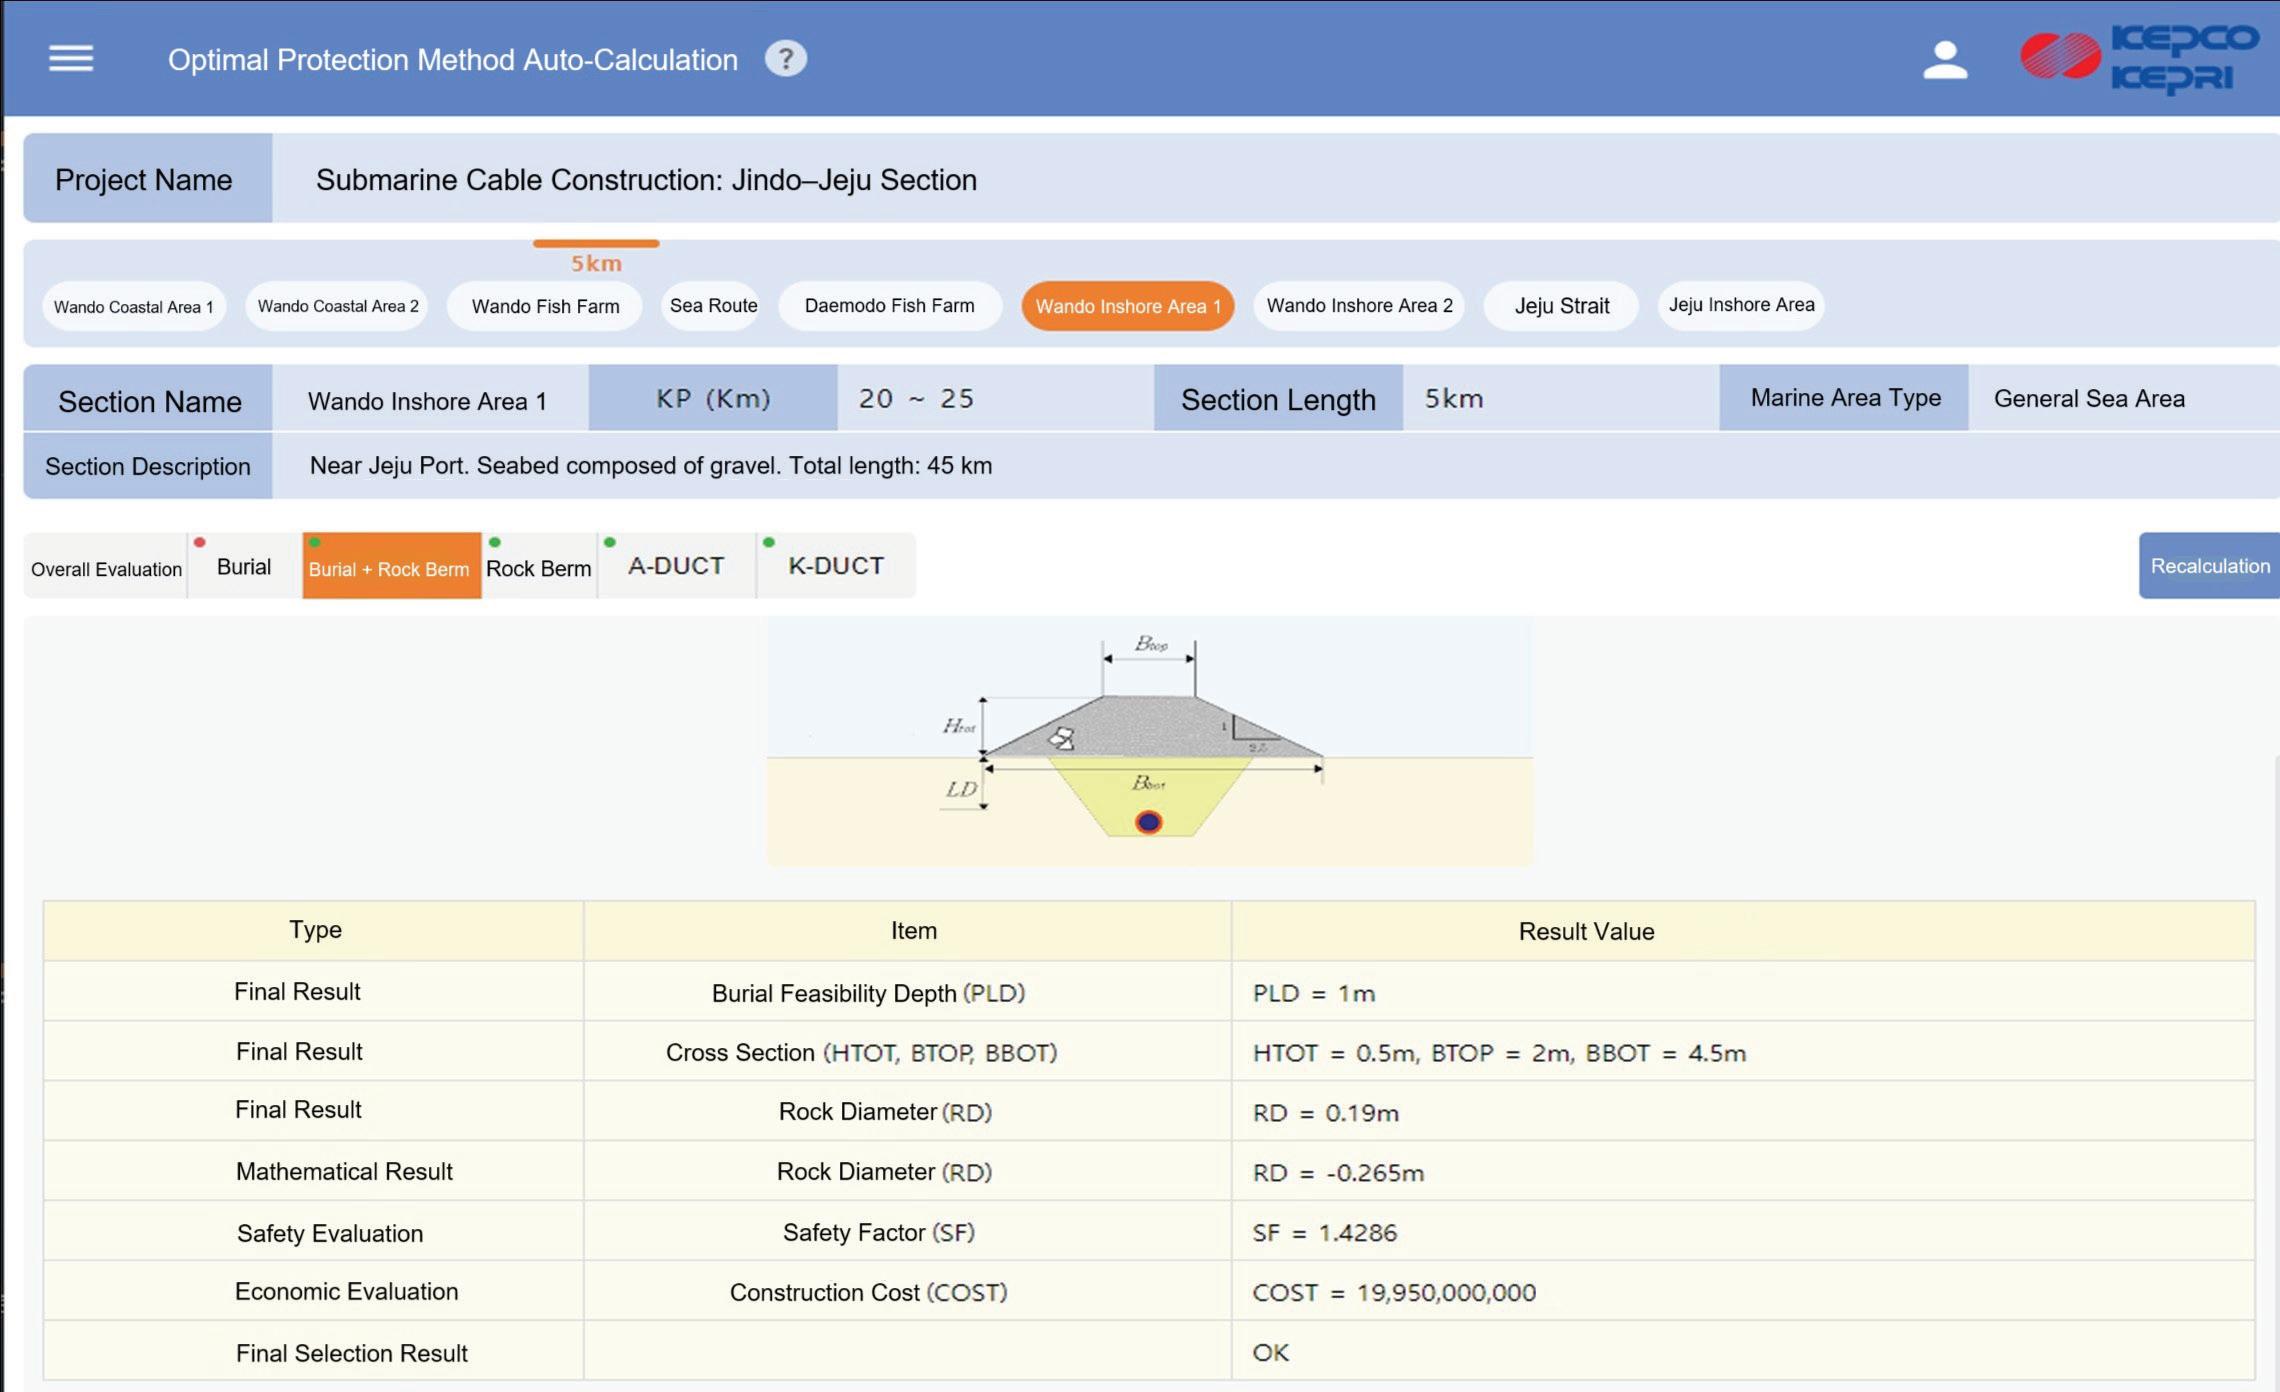Select the Wando Inshore Area 2 section
Image resolution: width=2280 pixels, height=1392 pixels.
point(1359,306)
